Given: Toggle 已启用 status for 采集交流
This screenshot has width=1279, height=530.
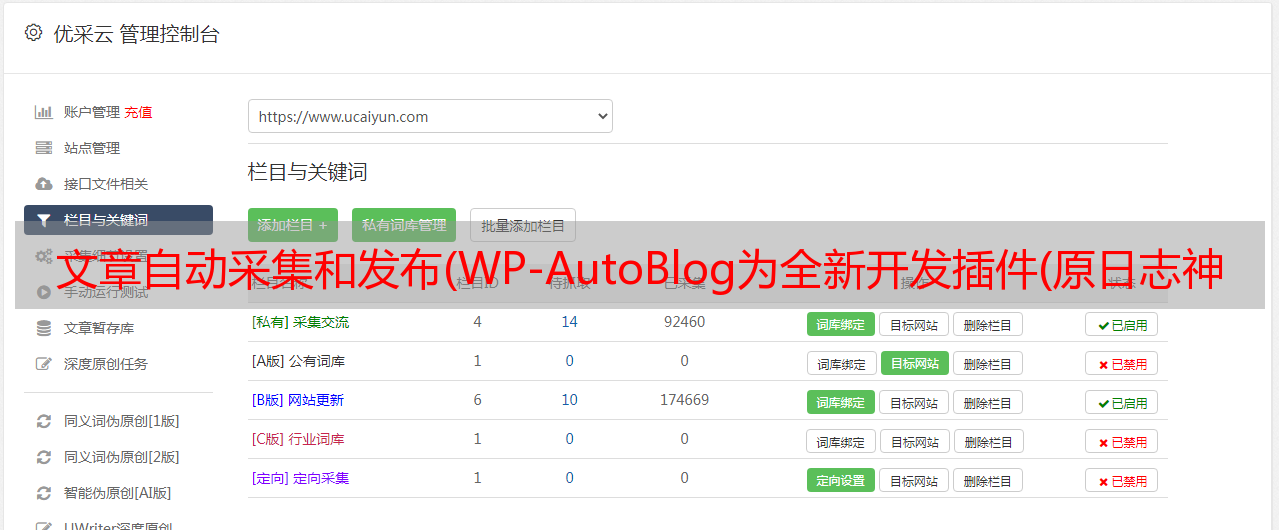Looking at the screenshot, I should click(x=1122, y=324).
